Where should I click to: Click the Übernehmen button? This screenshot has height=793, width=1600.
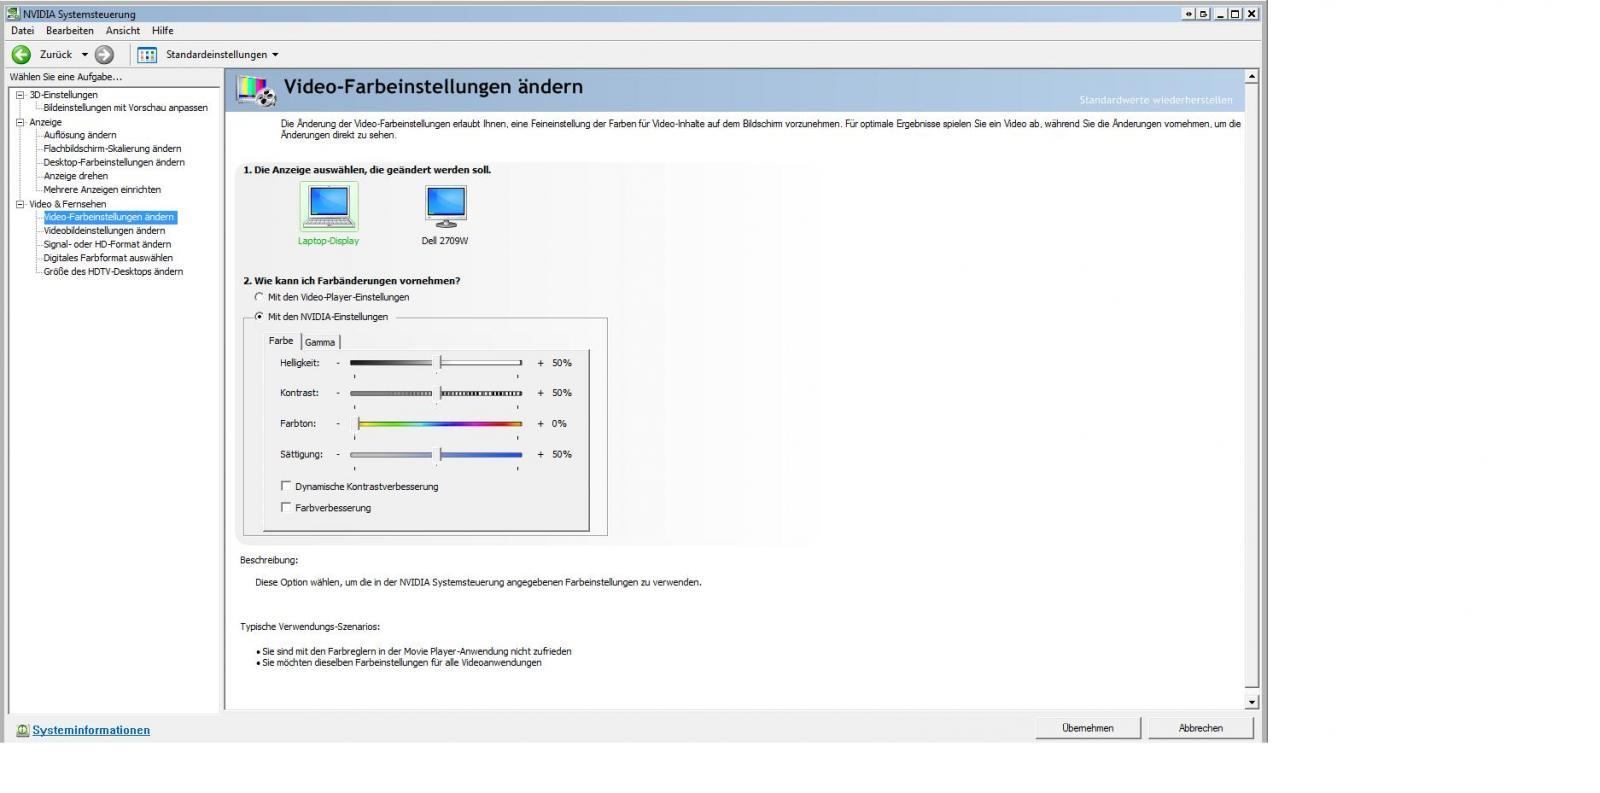click(1088, 728)
